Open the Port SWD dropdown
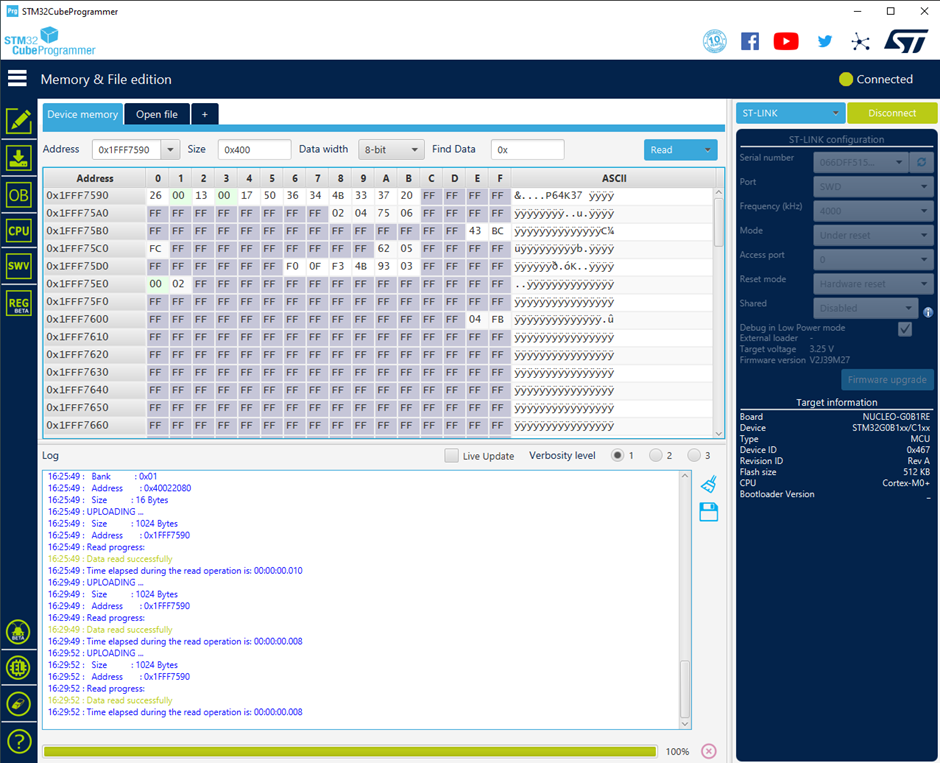The width and height of the screenshot is (940, 763). (873, 186)
